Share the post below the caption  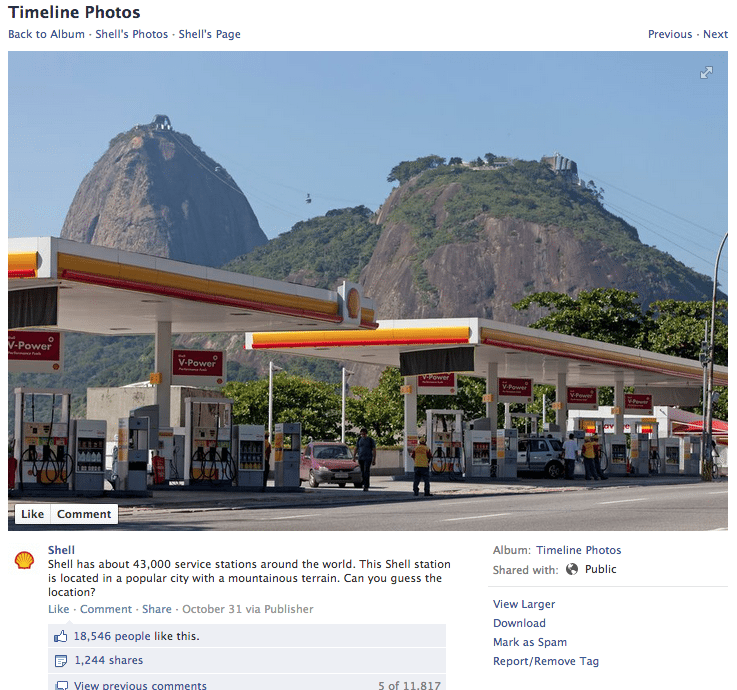157,609
